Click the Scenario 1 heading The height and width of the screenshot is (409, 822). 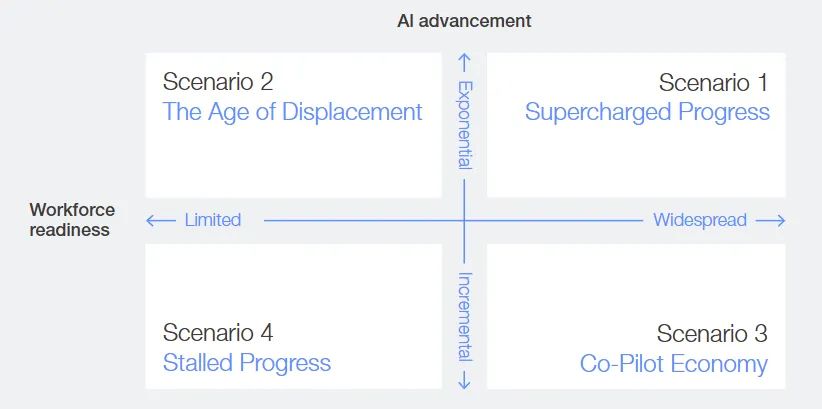click(x=713, y=82)
